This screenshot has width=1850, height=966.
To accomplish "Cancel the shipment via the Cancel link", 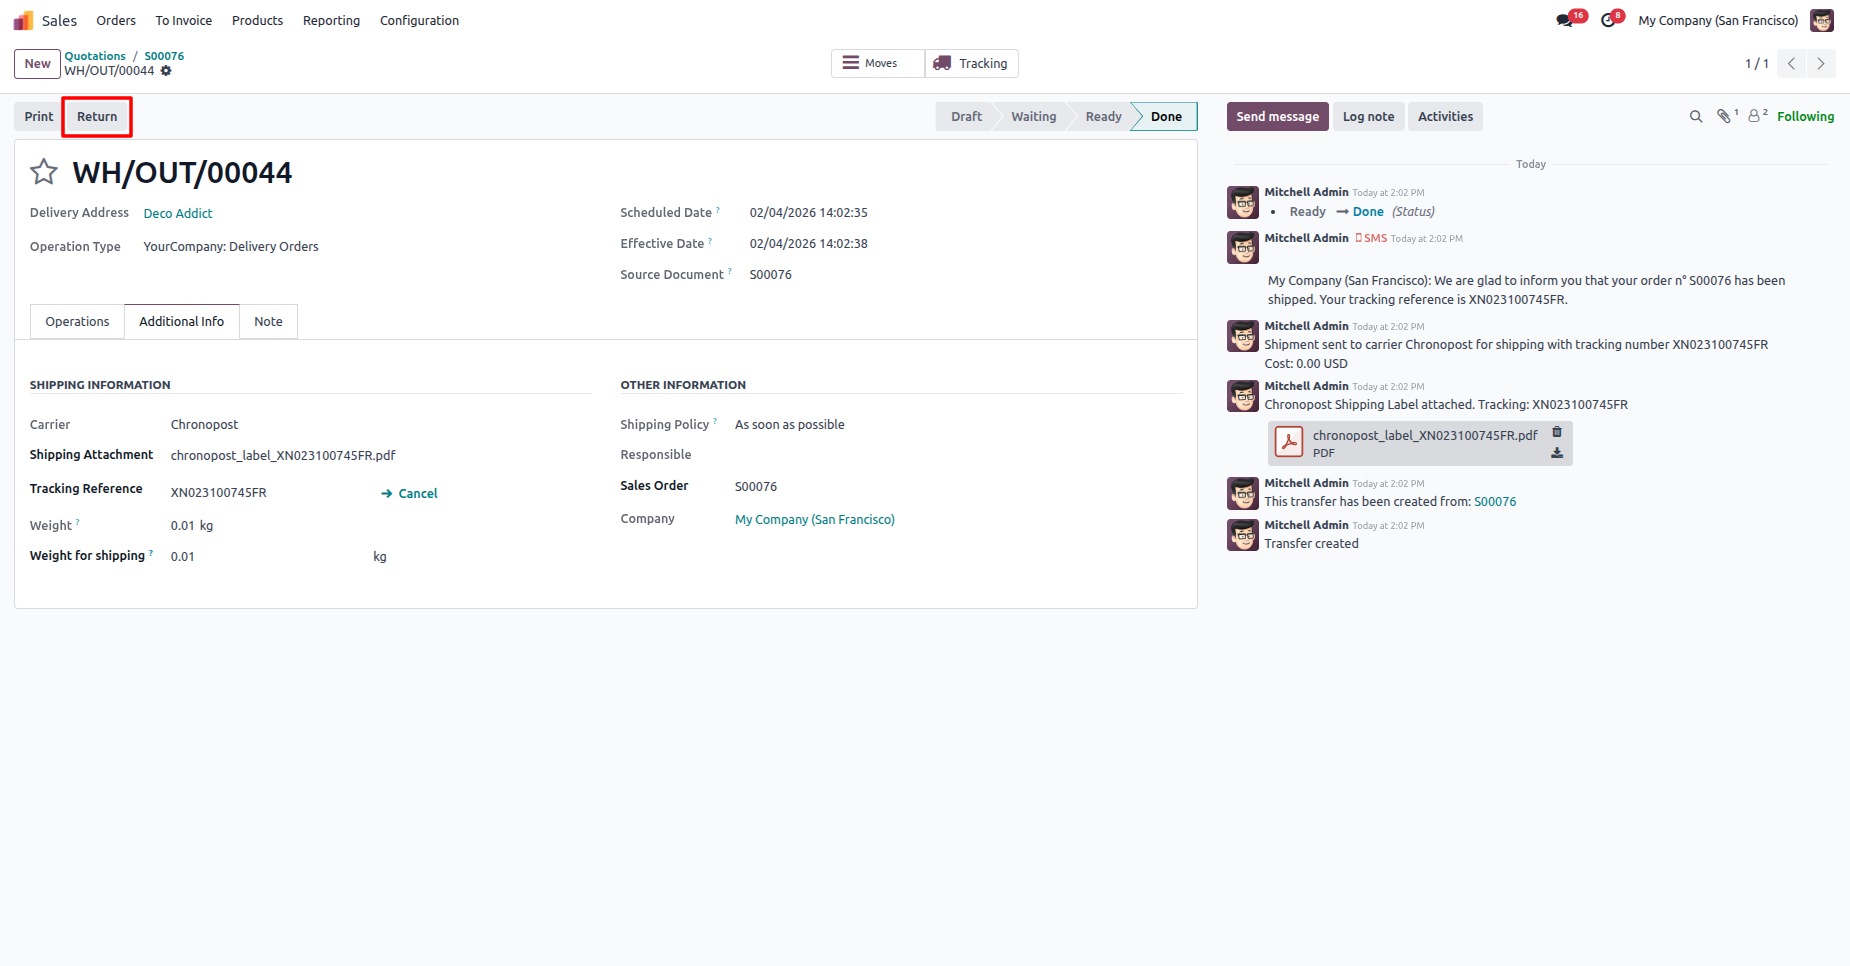I will [x=409, y=494].
